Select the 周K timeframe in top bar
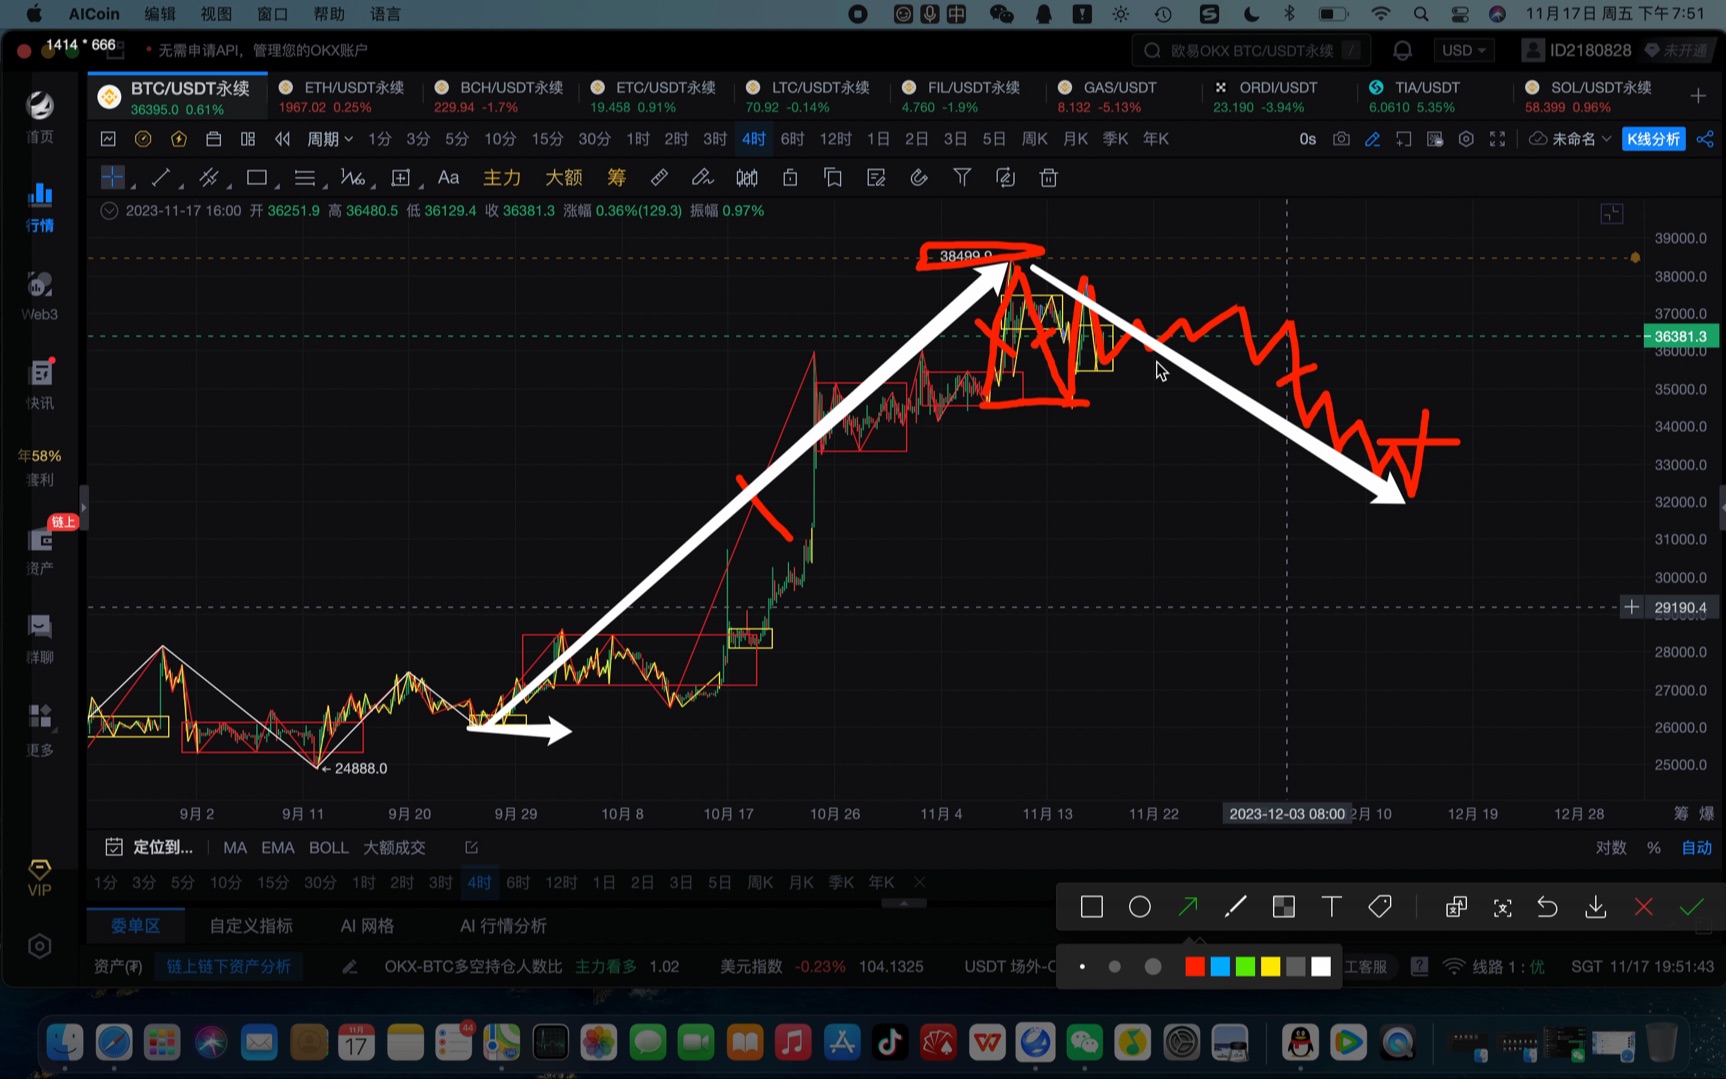This screenshot has height=1079, width=1726. [1034, 139]
